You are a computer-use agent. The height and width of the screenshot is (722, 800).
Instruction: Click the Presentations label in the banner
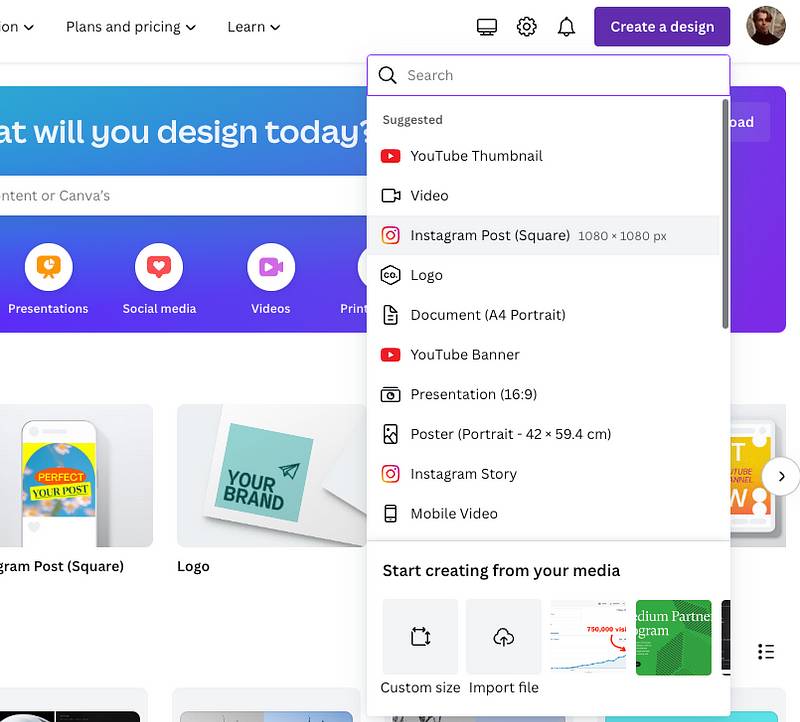click(48, 309)
